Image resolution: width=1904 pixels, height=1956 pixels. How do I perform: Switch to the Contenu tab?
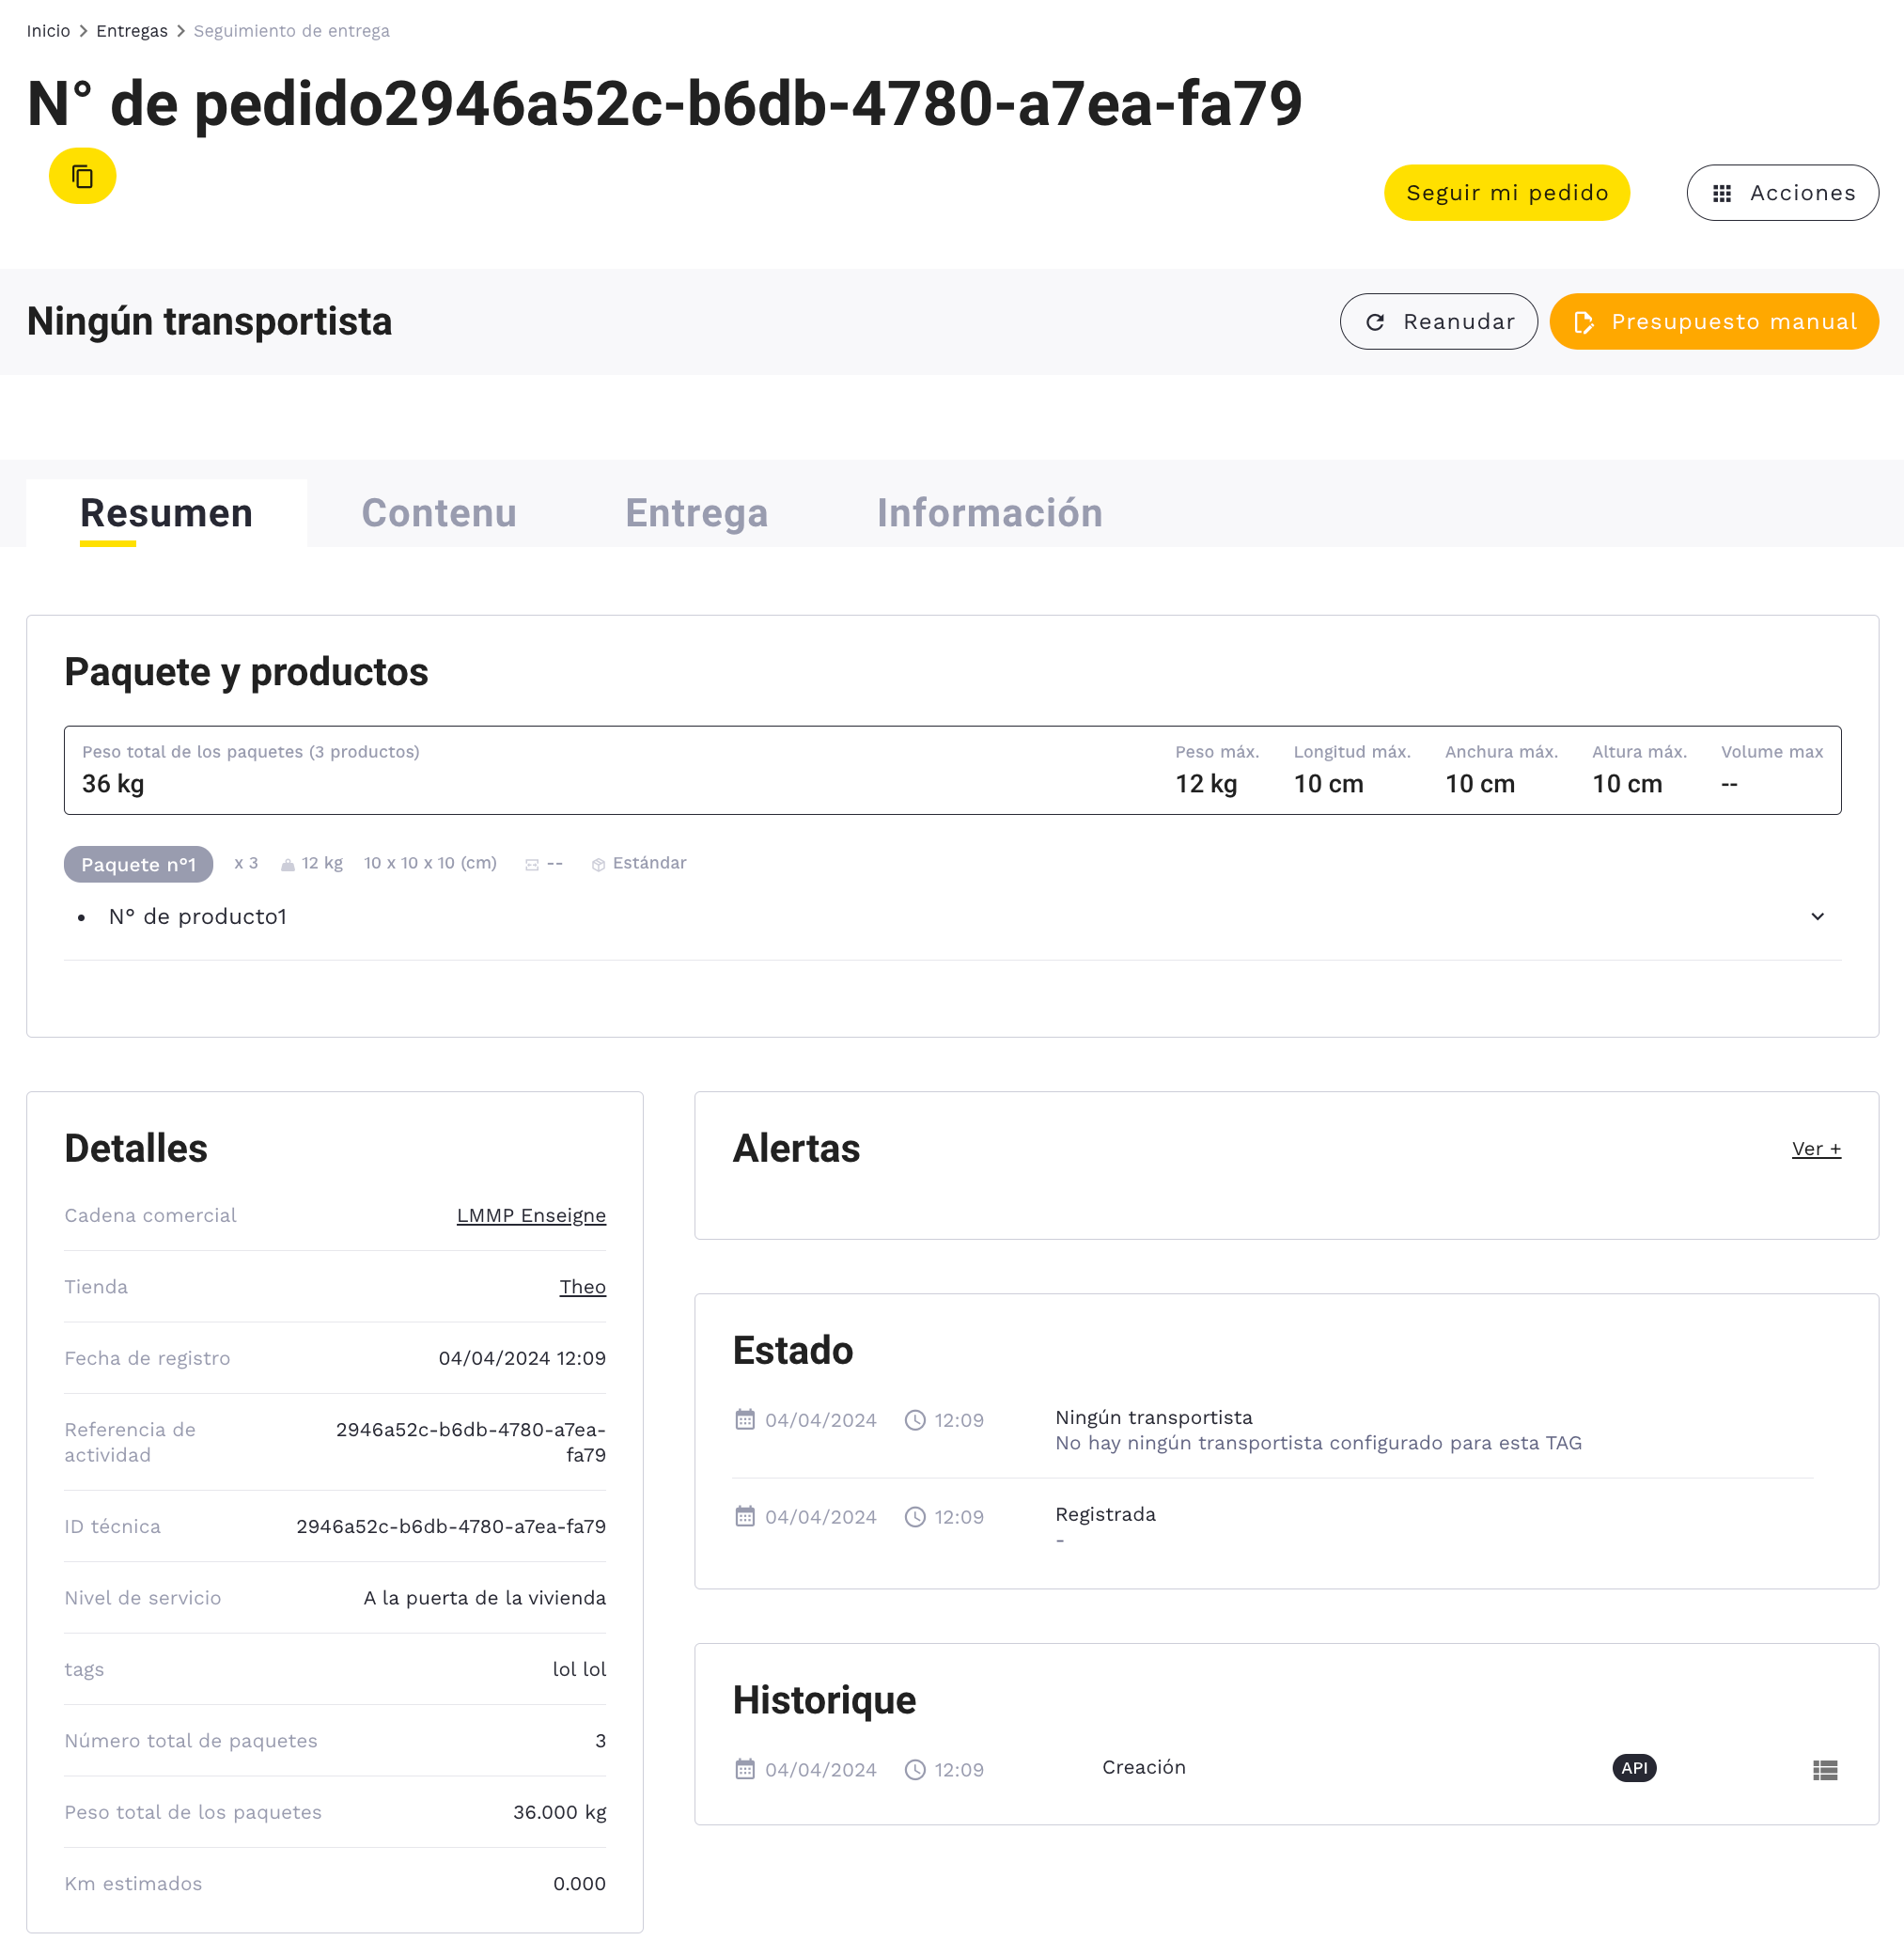tap(439, 513)
